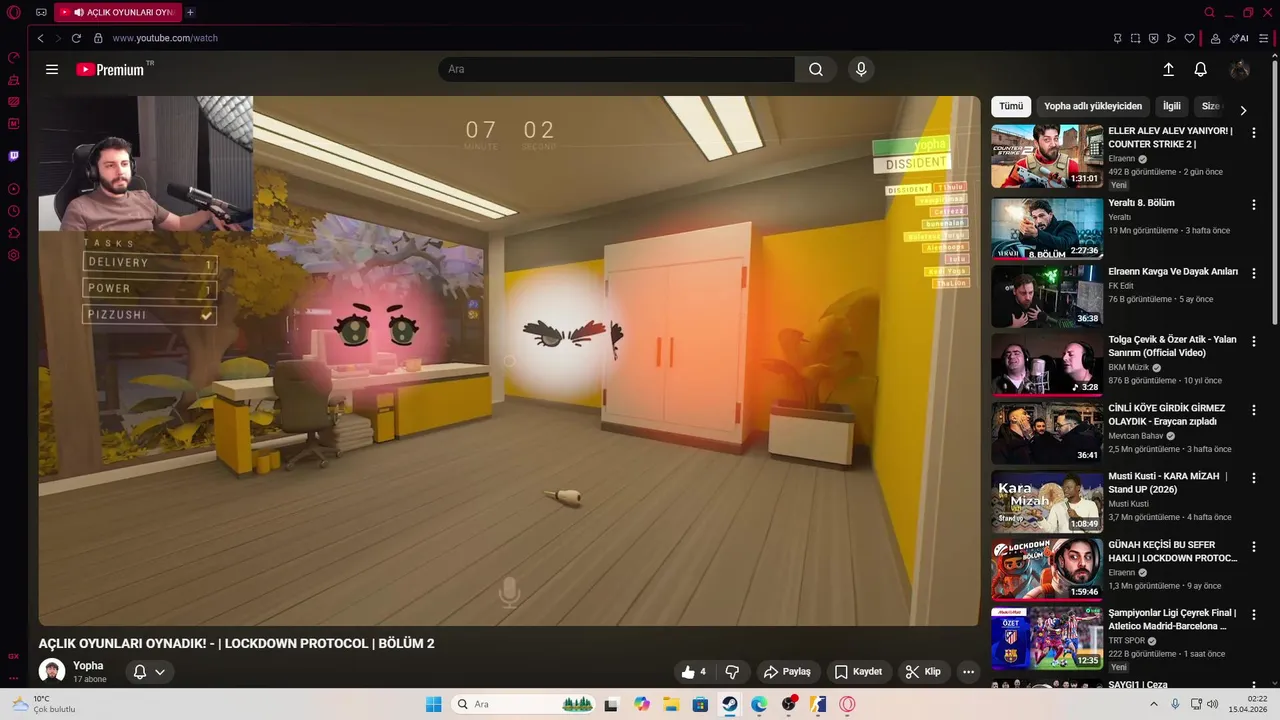This screenshot has width=1280, height=720.
Task: Show hidden system tray icons
Action: tap(1154, 704)
